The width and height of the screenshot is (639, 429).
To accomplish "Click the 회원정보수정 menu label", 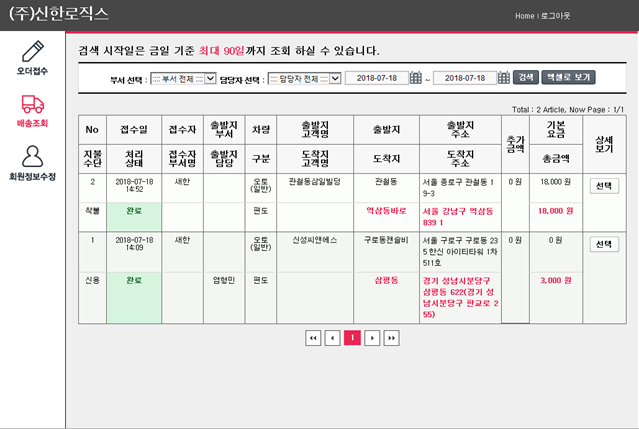I will pos(32,177).
